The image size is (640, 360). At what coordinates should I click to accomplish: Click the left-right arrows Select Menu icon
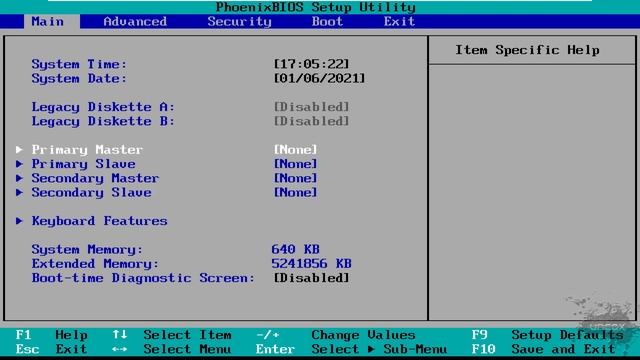click(120, 349)
